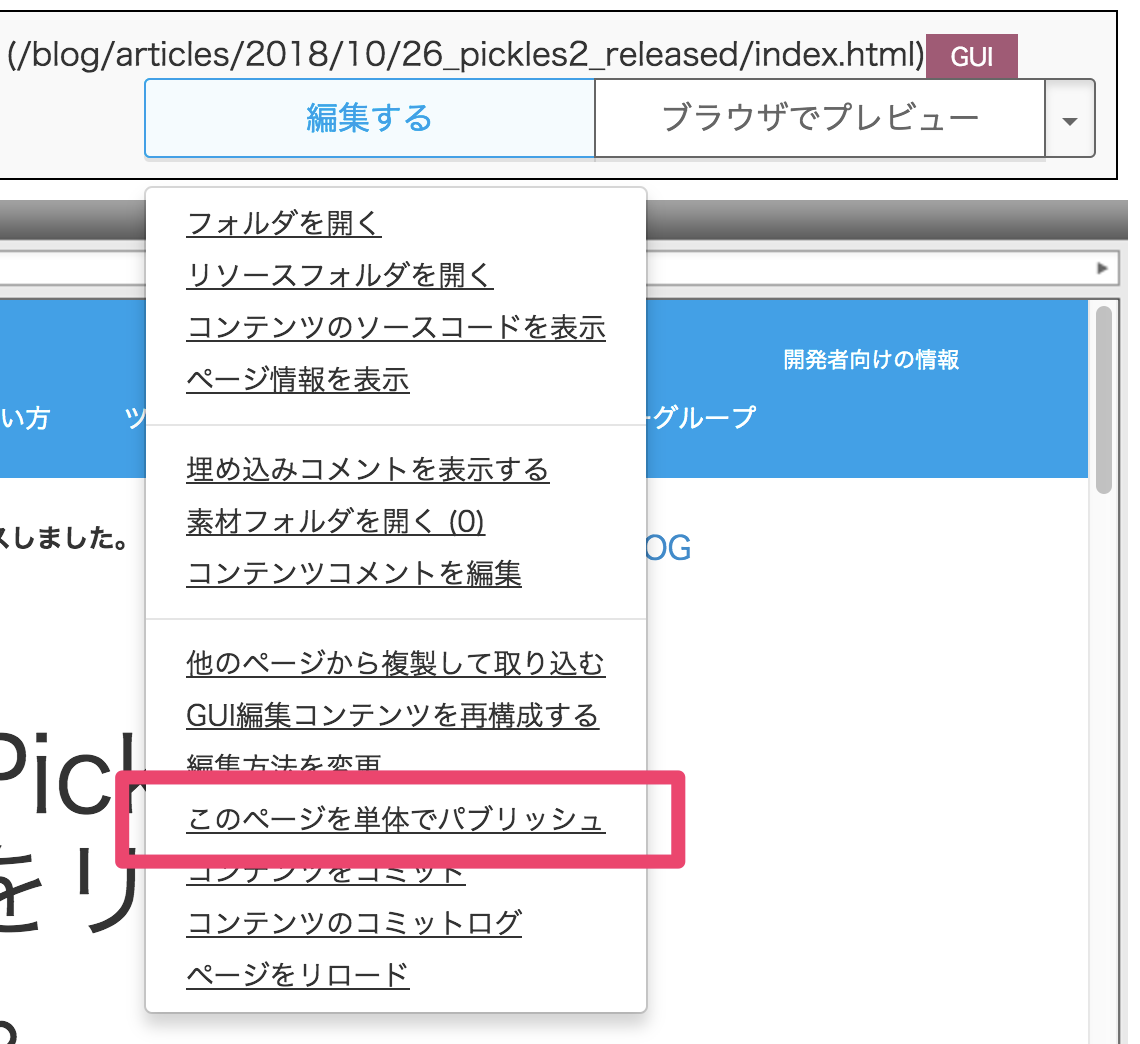The height and width of the screenshot is (1044, 1140).
Task: Click the 編集する button
Action: 369,119
